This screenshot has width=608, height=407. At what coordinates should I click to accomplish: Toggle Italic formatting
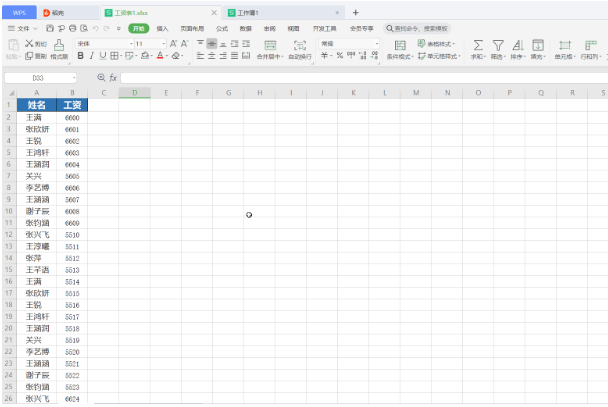coord(92,56)
